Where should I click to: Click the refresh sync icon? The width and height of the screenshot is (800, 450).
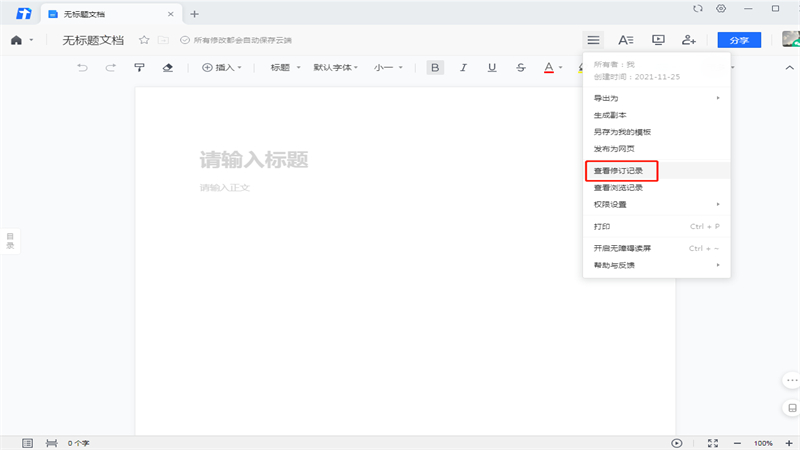[697, 8]
